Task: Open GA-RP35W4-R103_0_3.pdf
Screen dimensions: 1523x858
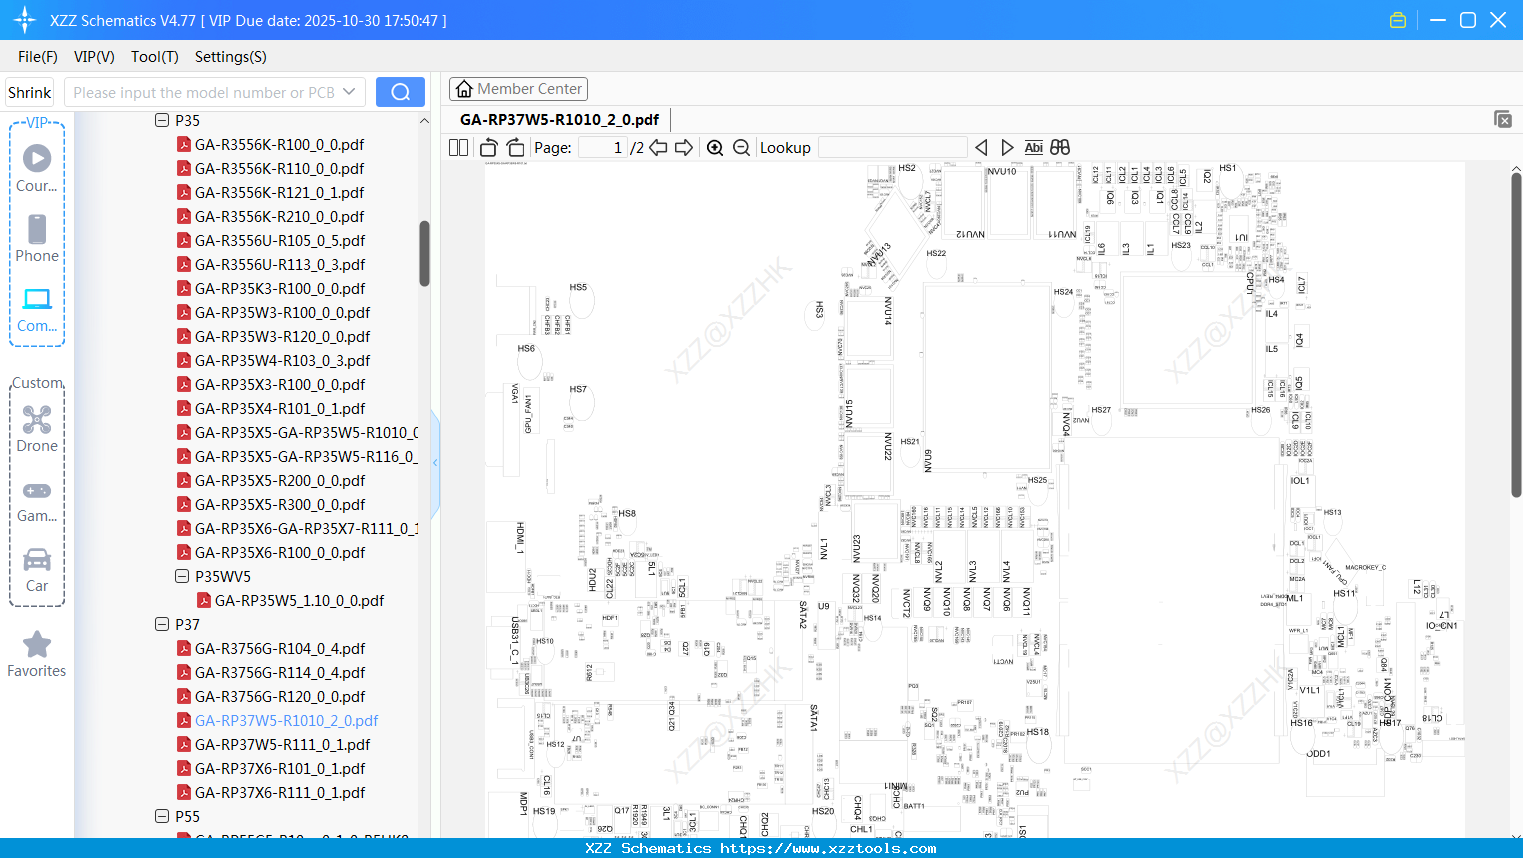Action: [x=282, y=360]
